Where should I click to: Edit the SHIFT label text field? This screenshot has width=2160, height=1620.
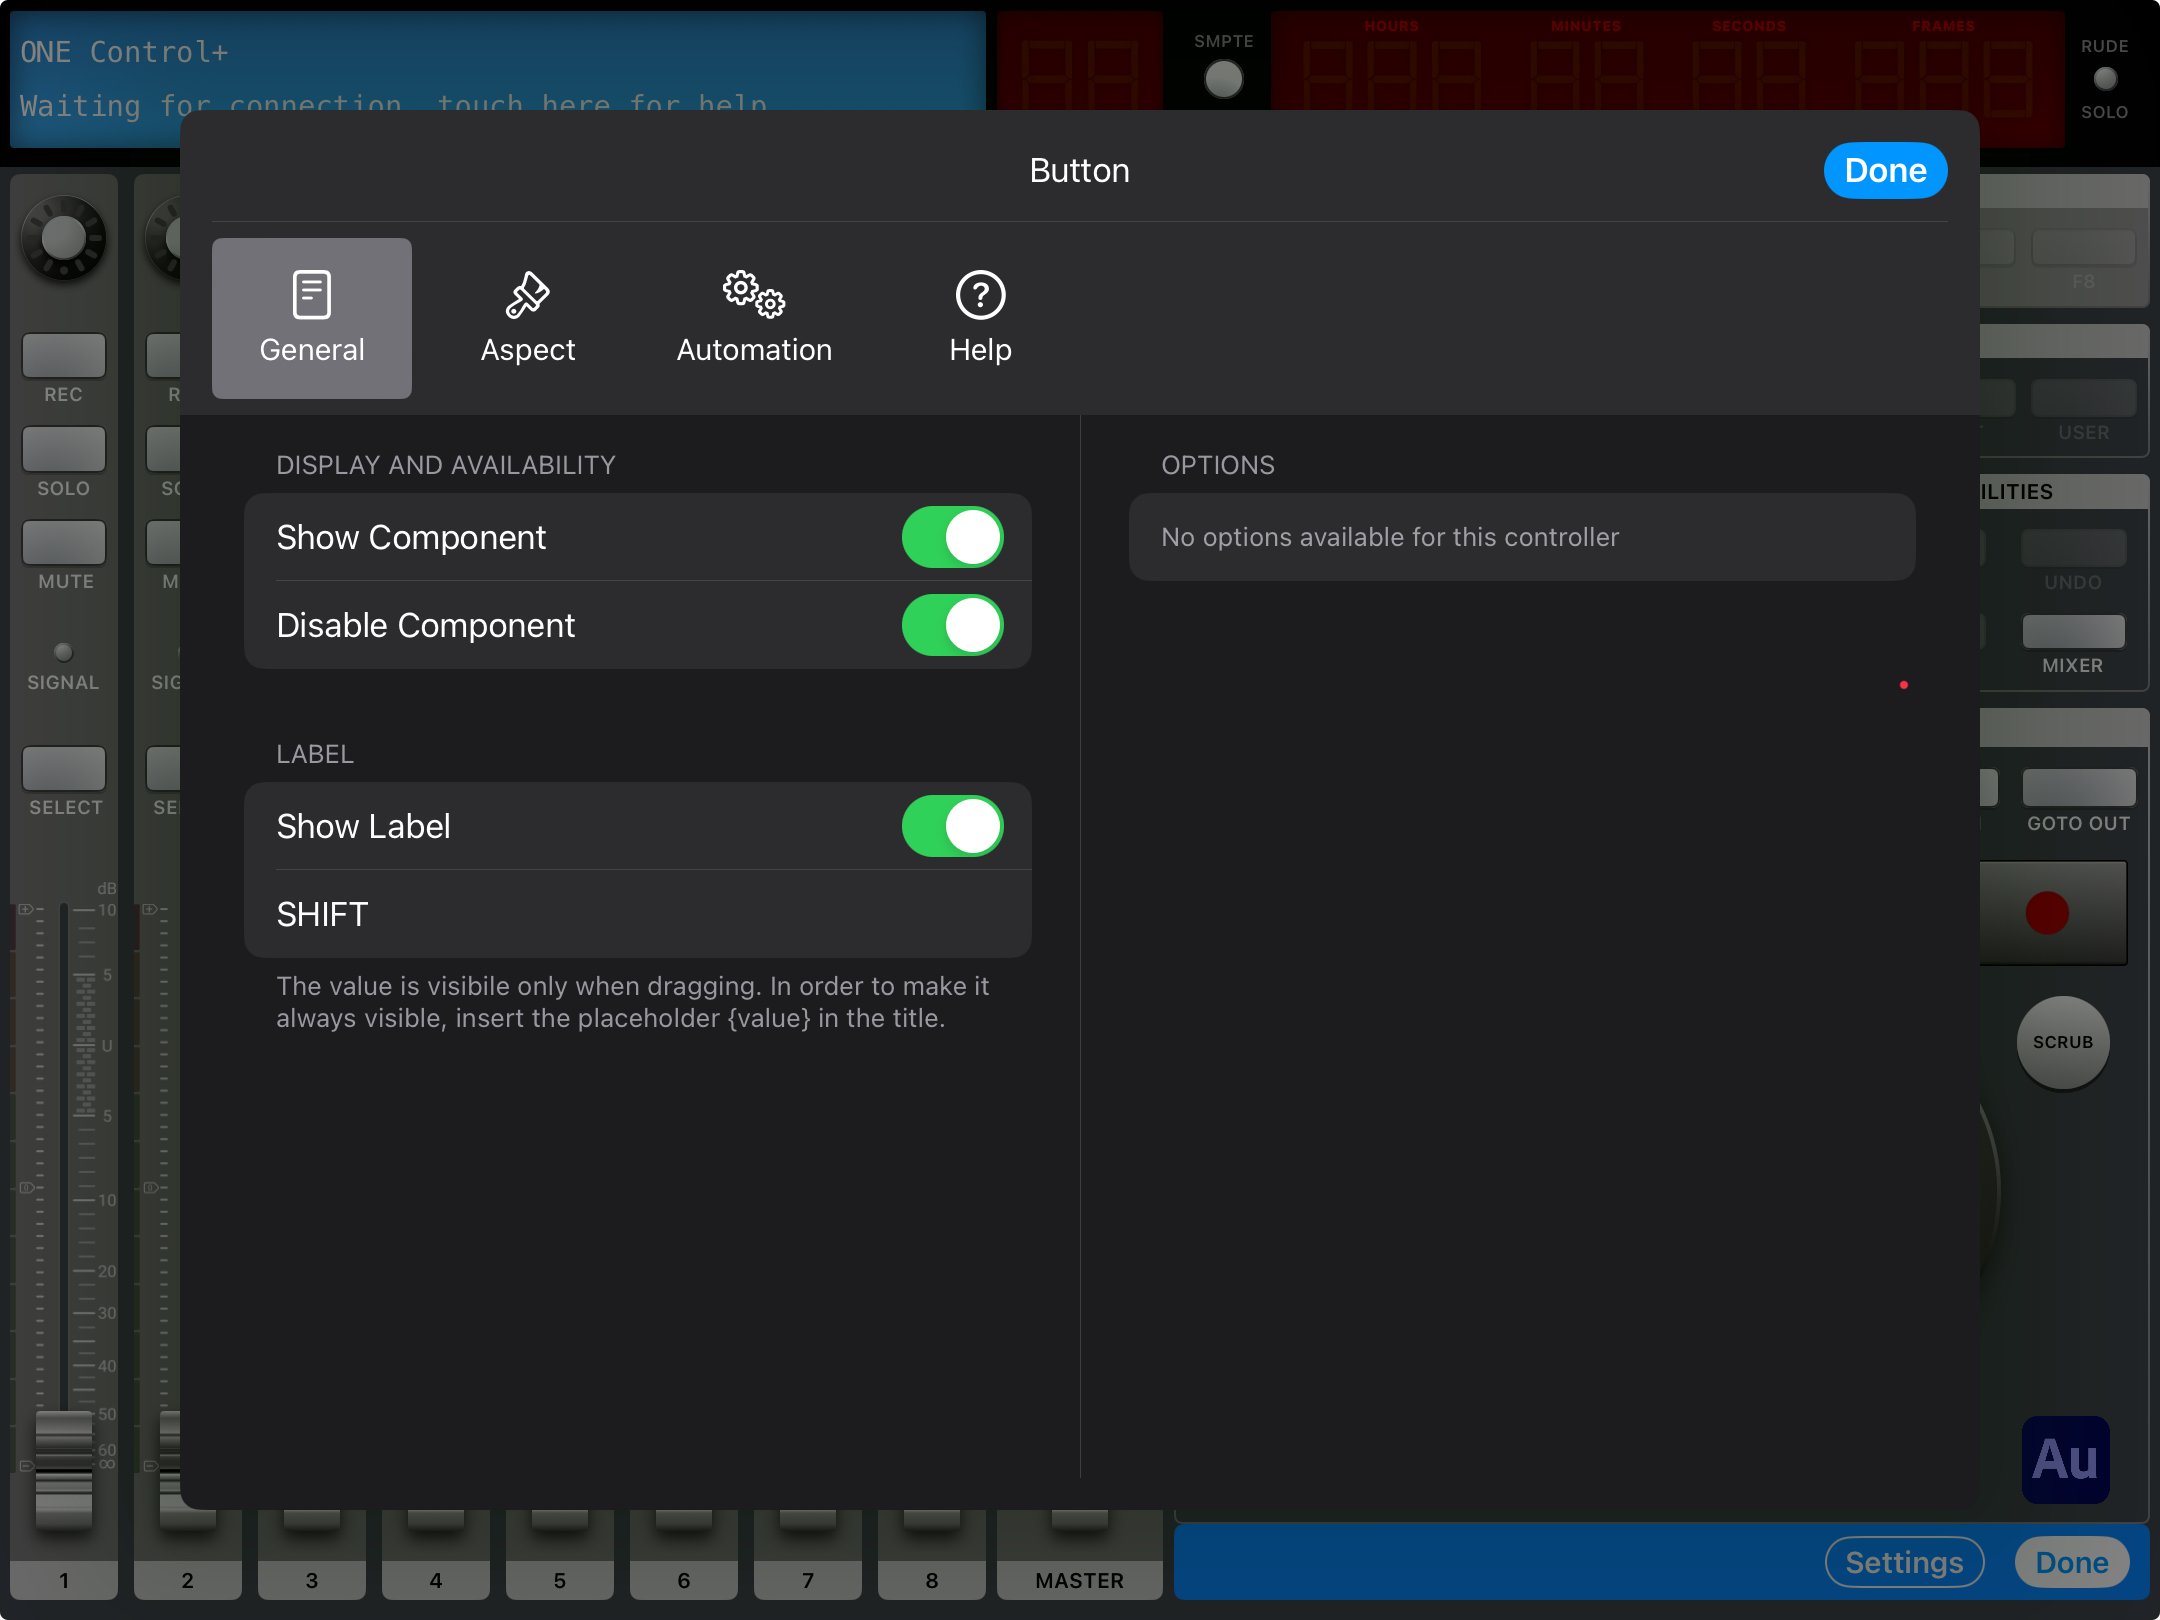tap(638, 914)
